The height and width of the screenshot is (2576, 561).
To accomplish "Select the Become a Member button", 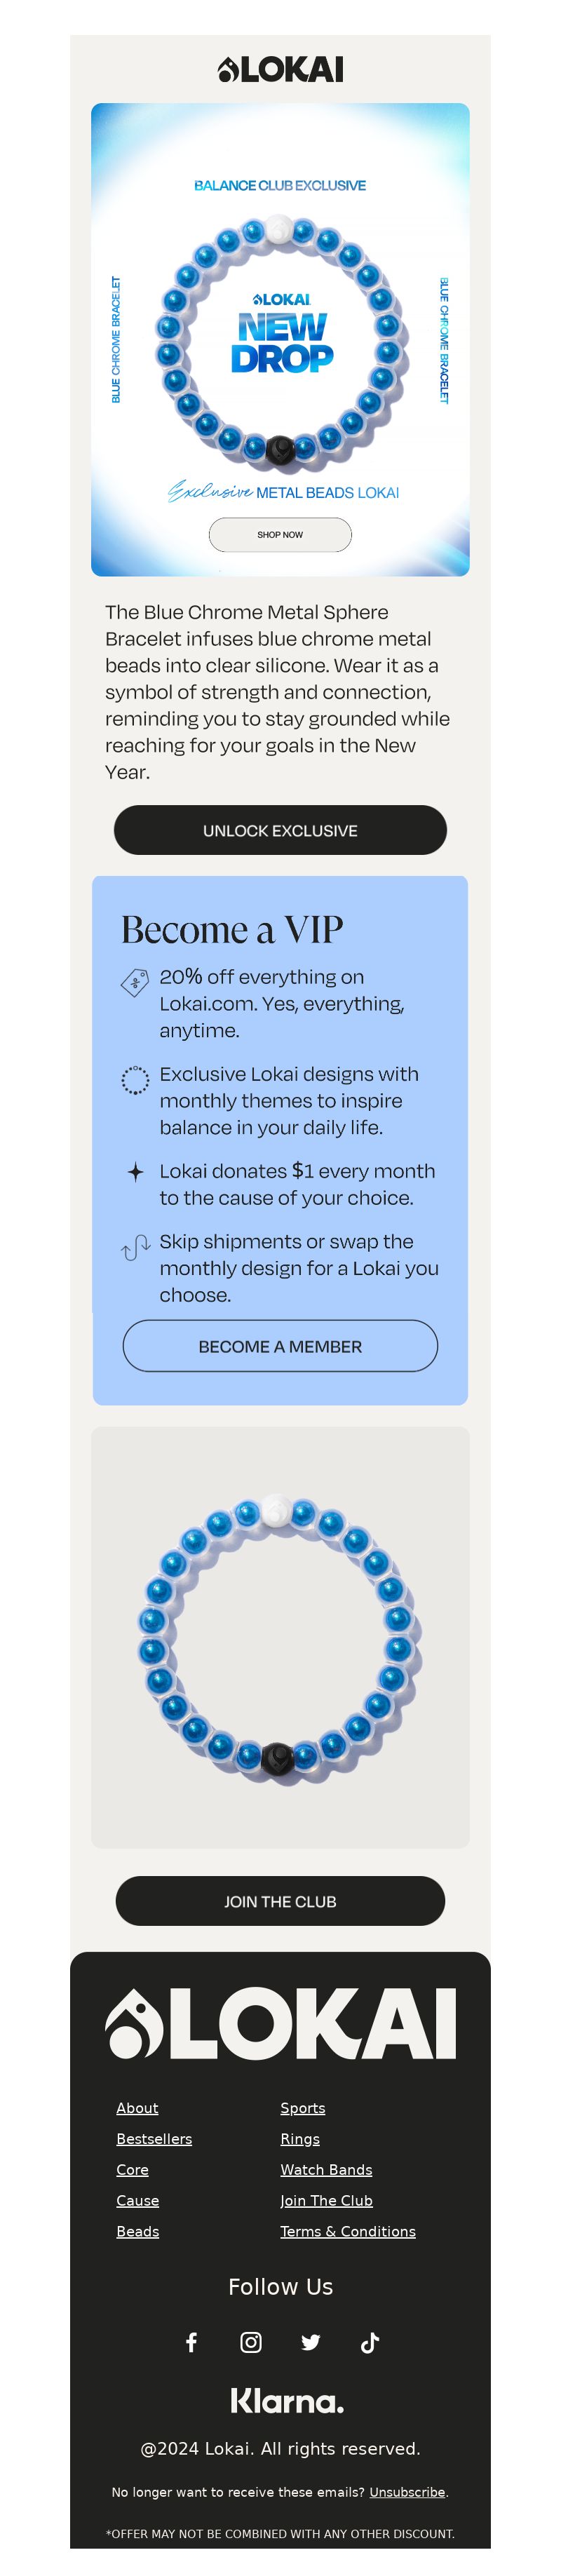I will (x=280, y=1346).
